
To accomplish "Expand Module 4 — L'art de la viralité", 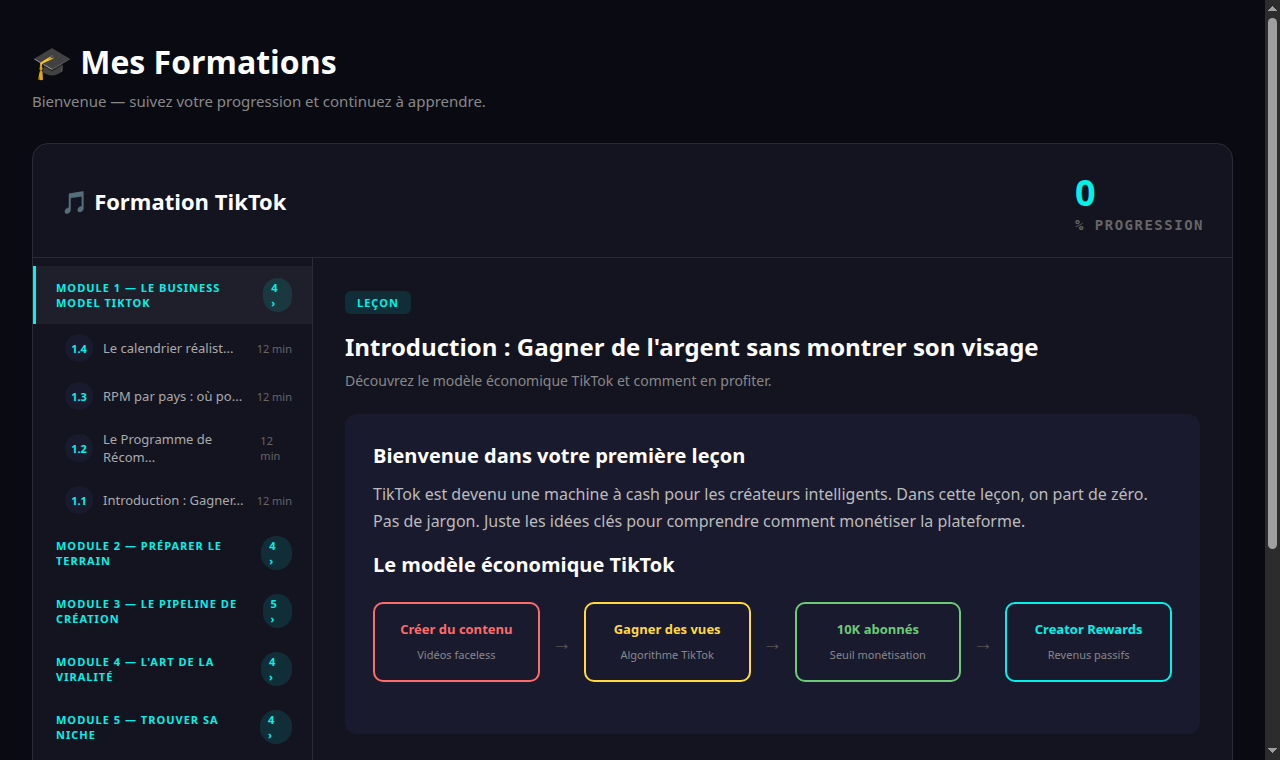I will click(x=173, y=669).
